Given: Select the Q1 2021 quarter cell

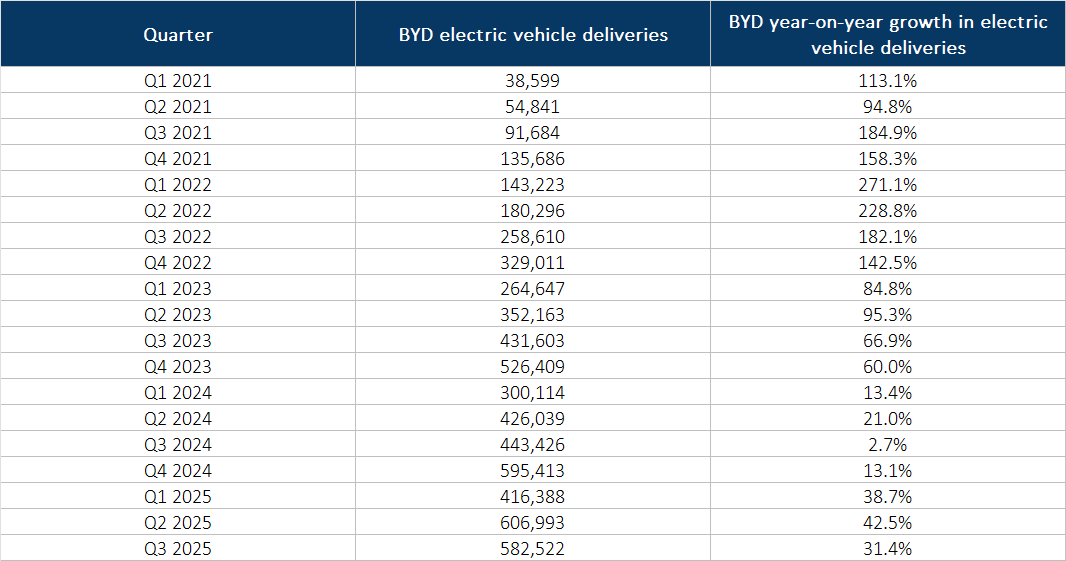Looking at the screenshot, I should click(x=178, y=81).
